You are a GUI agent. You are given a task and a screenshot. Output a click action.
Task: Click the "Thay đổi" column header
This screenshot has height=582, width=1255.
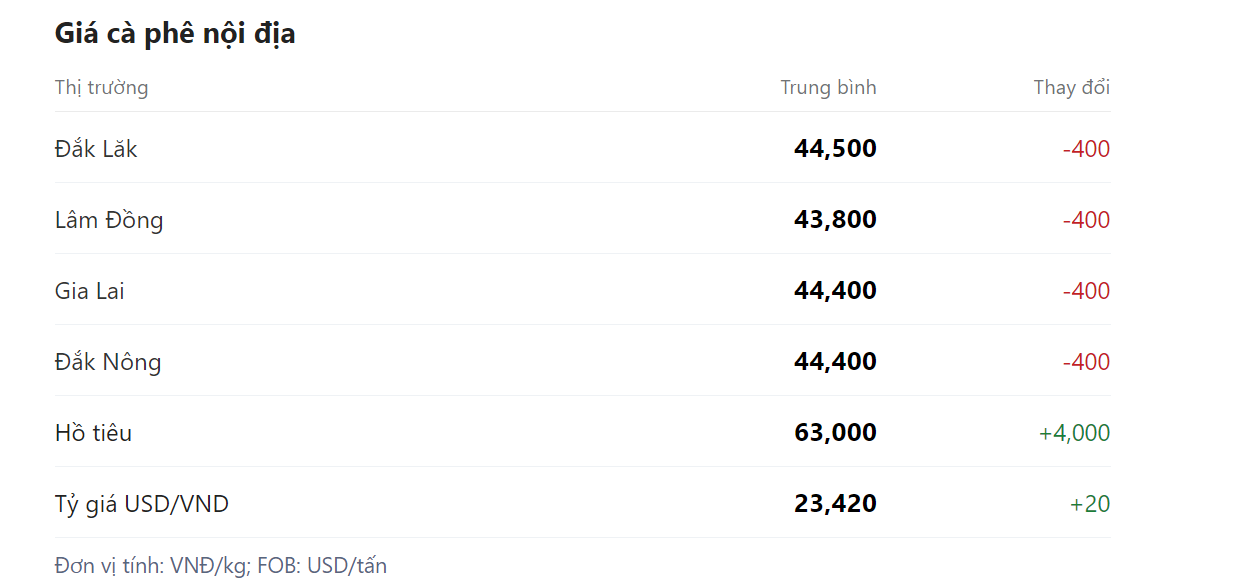(1071, 88)
